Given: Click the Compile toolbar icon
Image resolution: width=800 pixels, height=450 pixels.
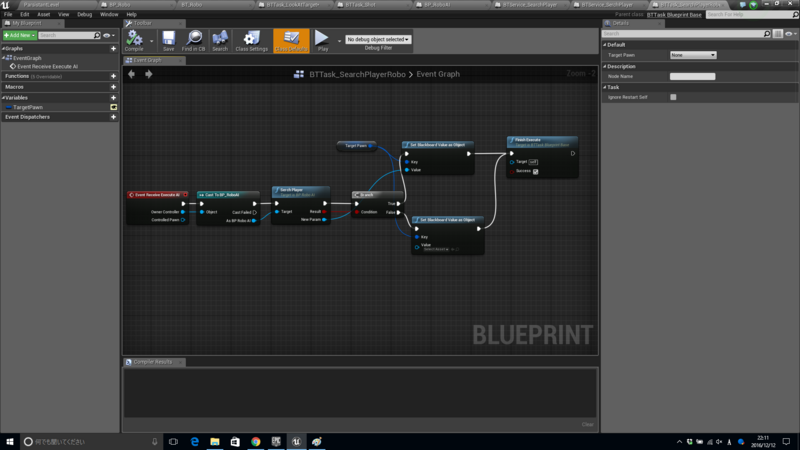Looking at the screenshot, I should coord(134,41).
